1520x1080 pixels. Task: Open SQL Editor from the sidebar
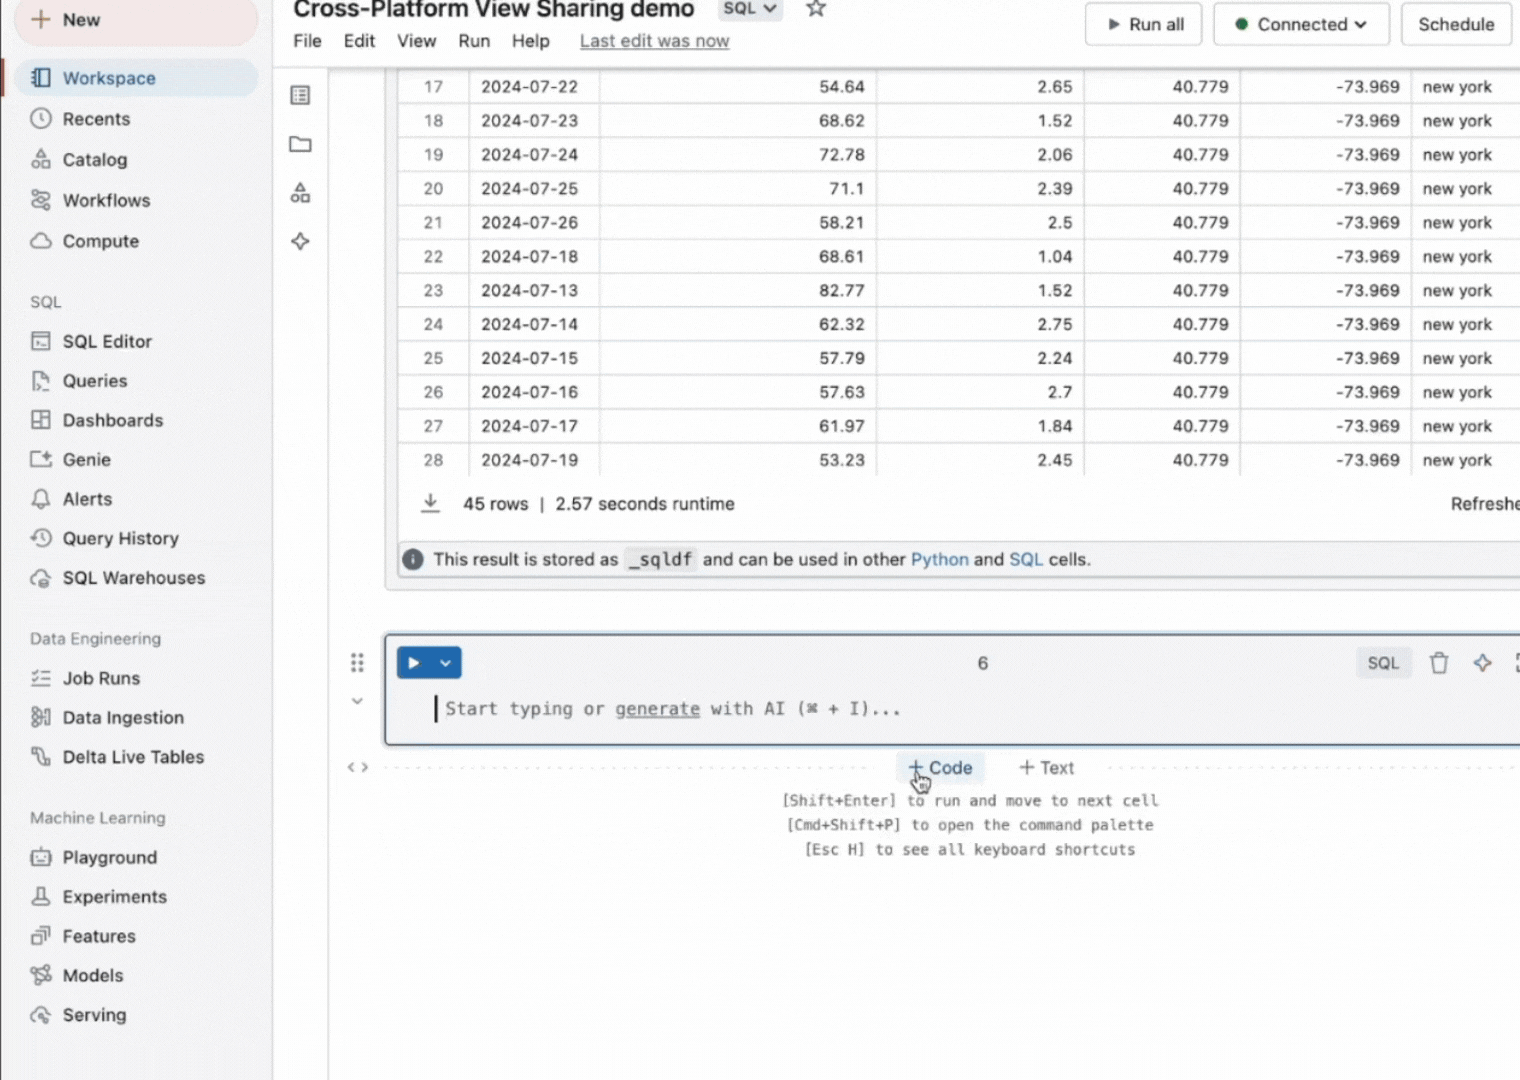pos(107,341)
